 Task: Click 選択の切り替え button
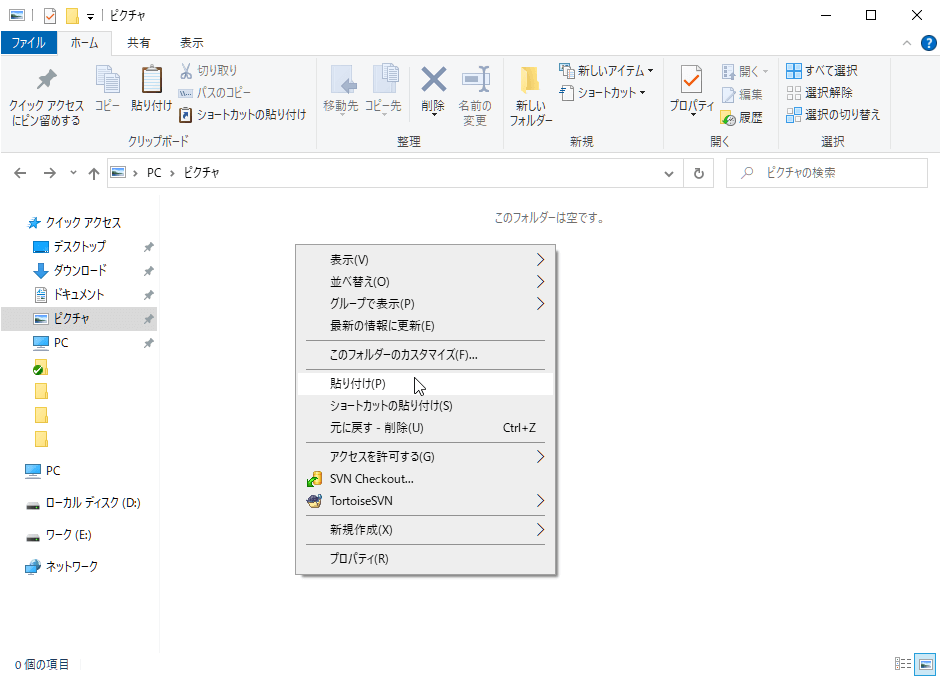[x=832, y=115]
